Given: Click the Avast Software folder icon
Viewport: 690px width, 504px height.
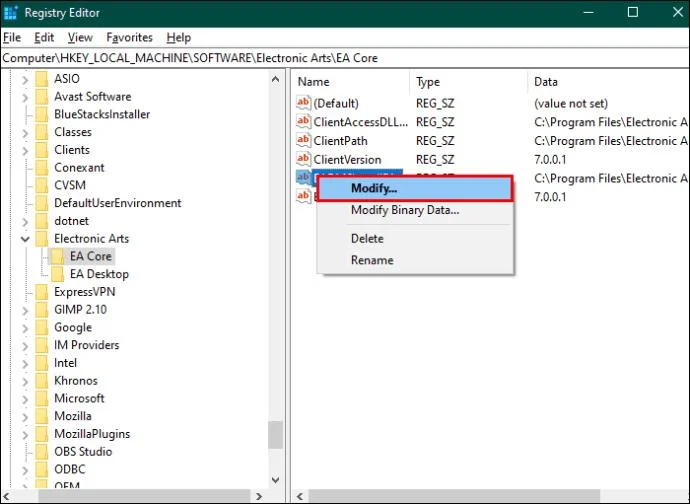Looking at the screenshot, I should pos(42,97).
